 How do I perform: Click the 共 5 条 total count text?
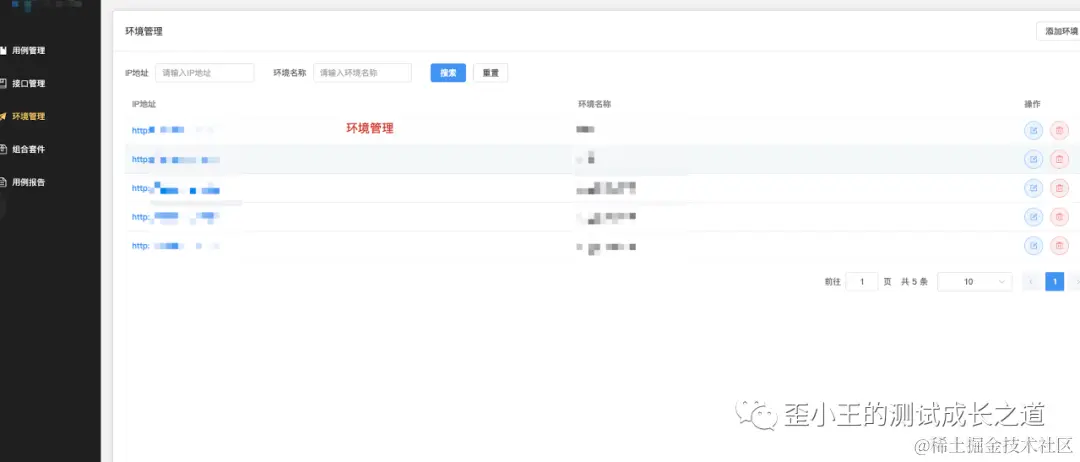tap(914, 282)
